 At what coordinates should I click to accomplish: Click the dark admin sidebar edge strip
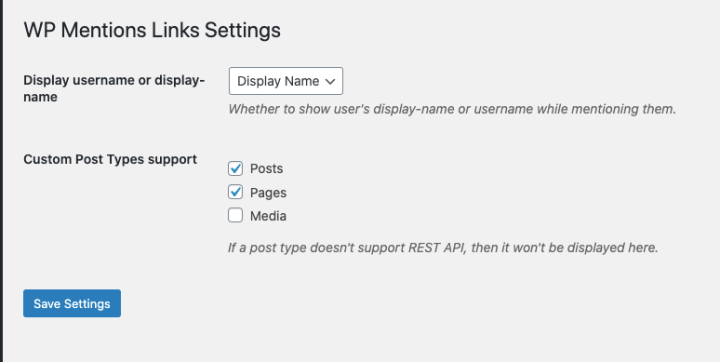pos(1,181)
